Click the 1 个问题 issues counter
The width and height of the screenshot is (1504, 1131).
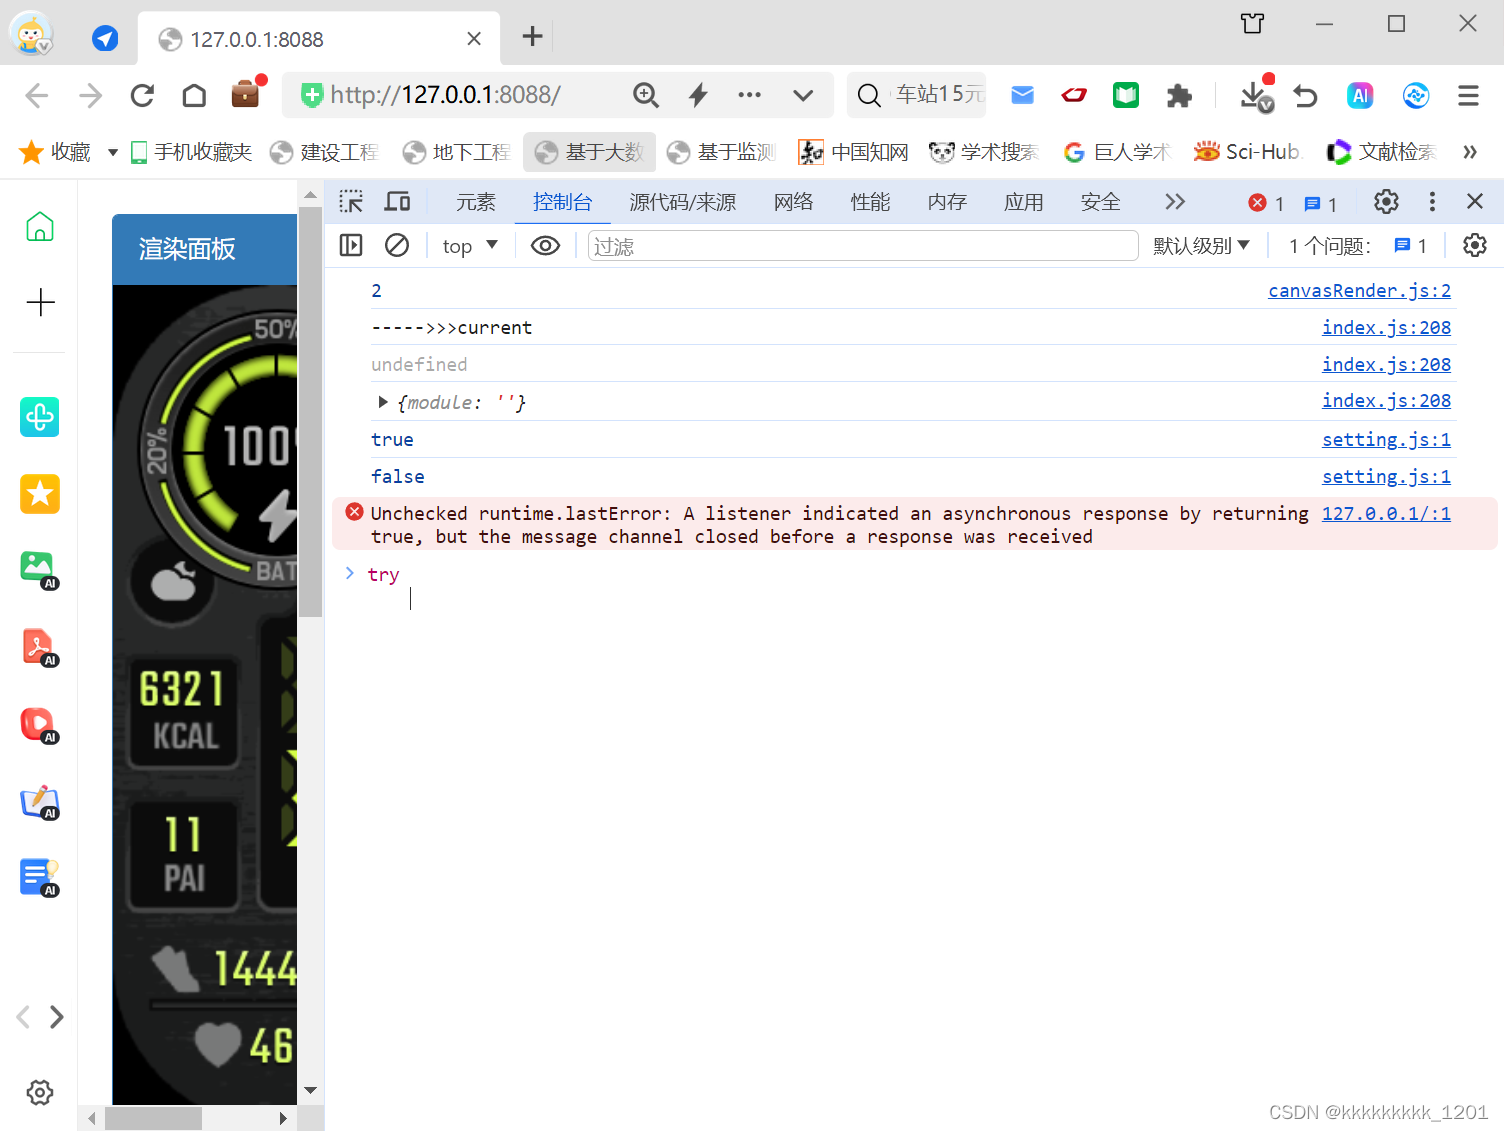[1358, 246]
